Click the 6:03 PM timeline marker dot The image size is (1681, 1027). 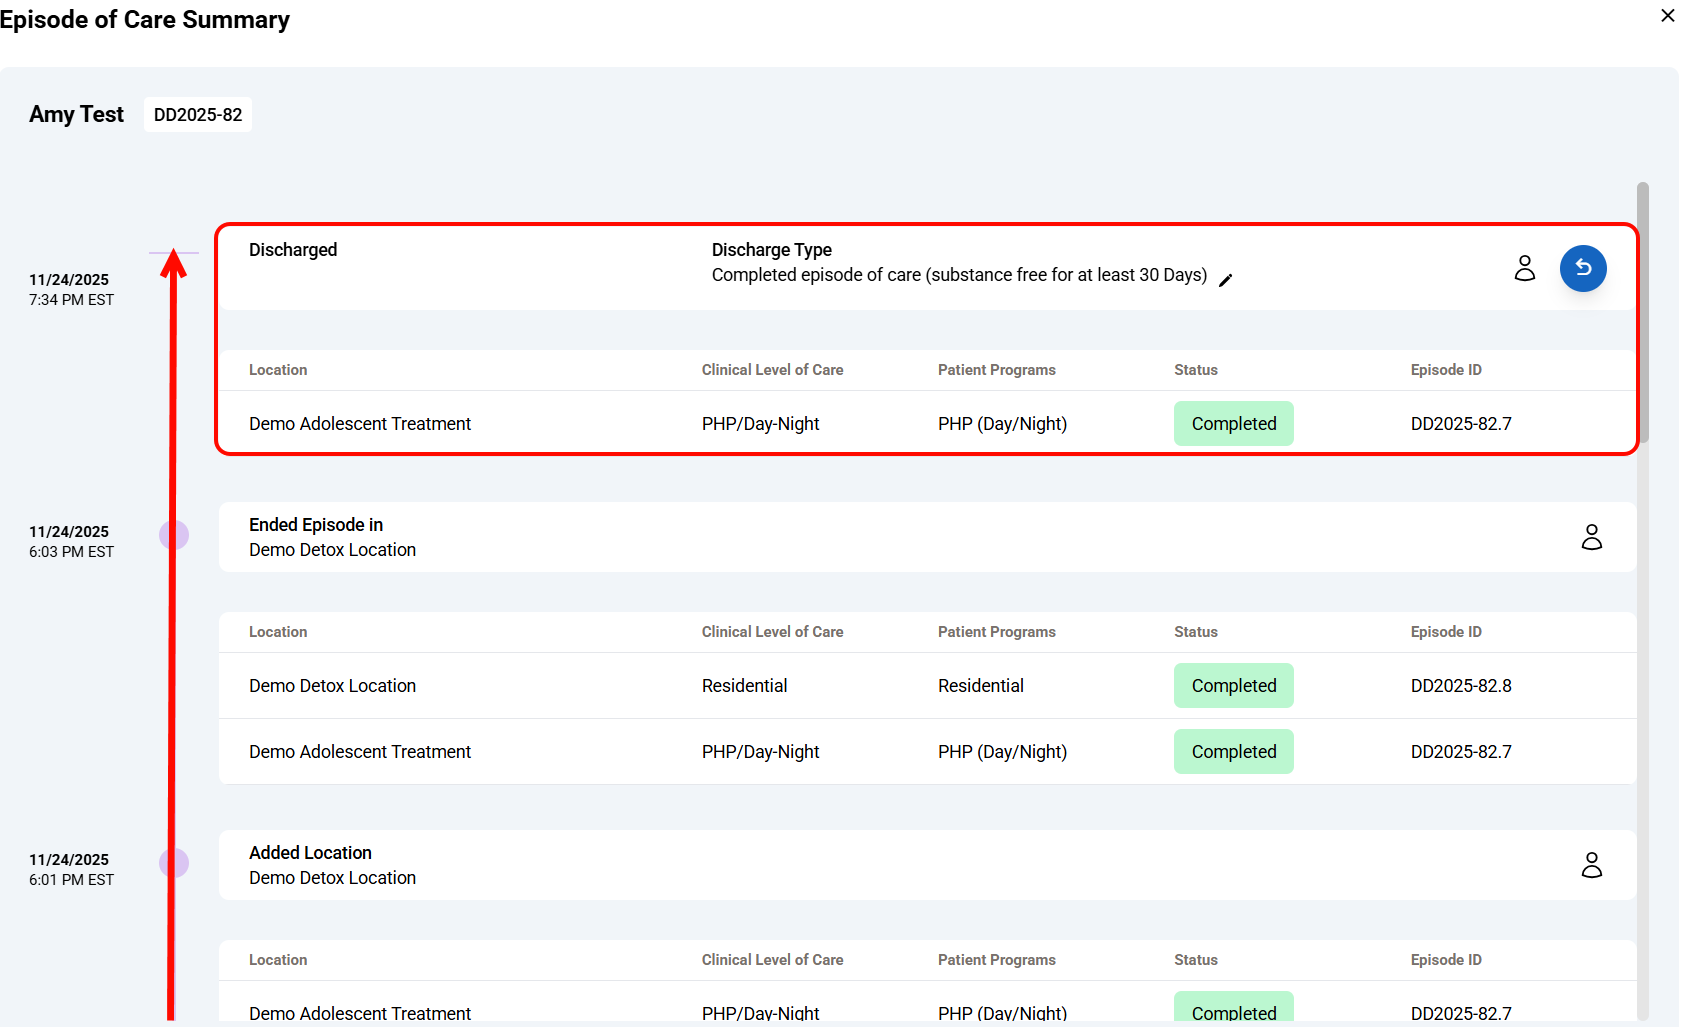(x=174, y=535)
